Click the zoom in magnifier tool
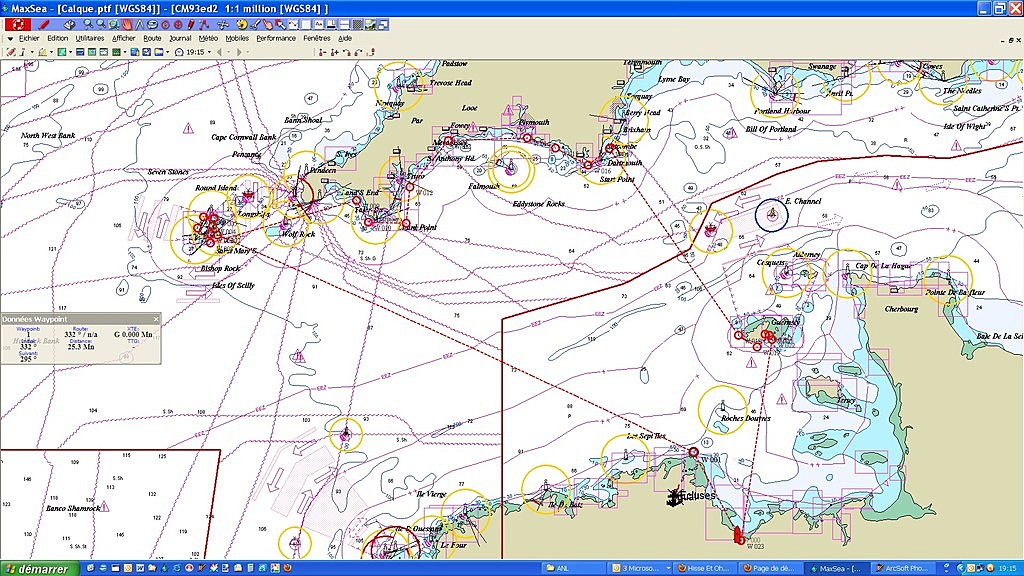 (88, 25)
